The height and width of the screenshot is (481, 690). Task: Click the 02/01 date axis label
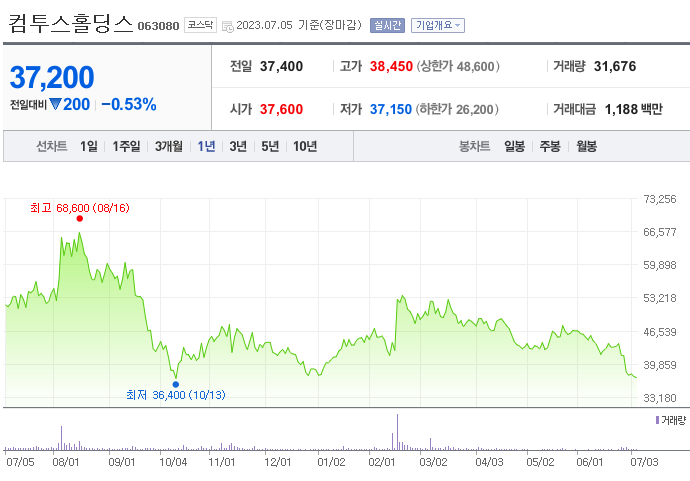click(x=382, y=462)
